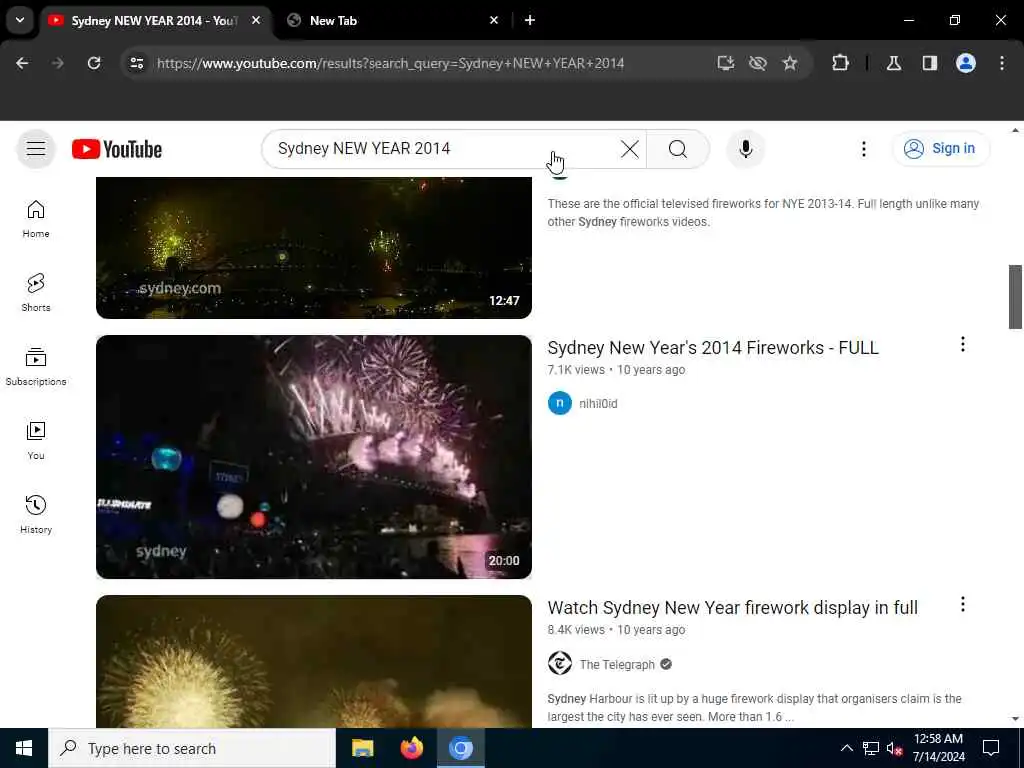Switch to the New Tab tab
This screenshot has width=1024, height=768.
(x=394, y=21)
